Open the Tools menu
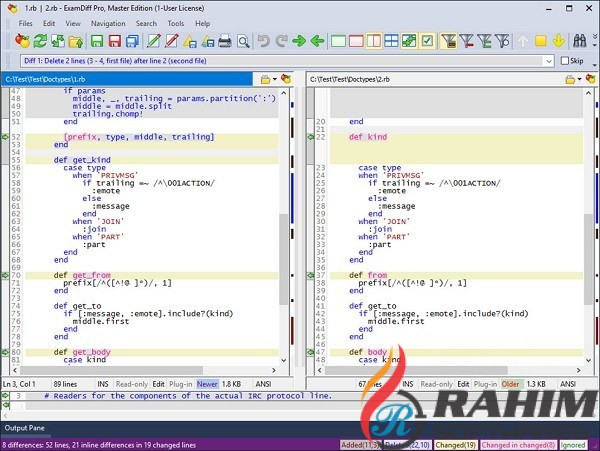 pyautogui.click(x=176, y=22)
